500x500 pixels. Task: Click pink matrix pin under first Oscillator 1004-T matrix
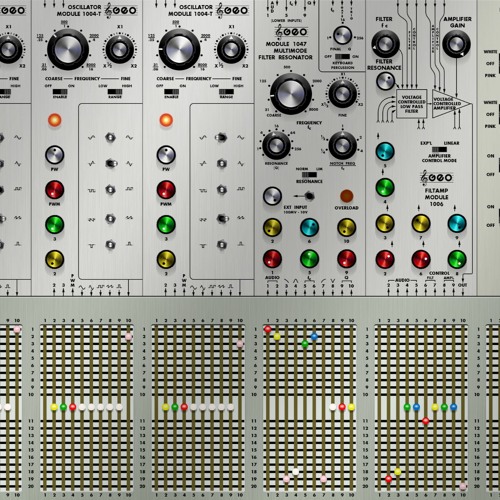pyautogui.click(x=128, y=337)
